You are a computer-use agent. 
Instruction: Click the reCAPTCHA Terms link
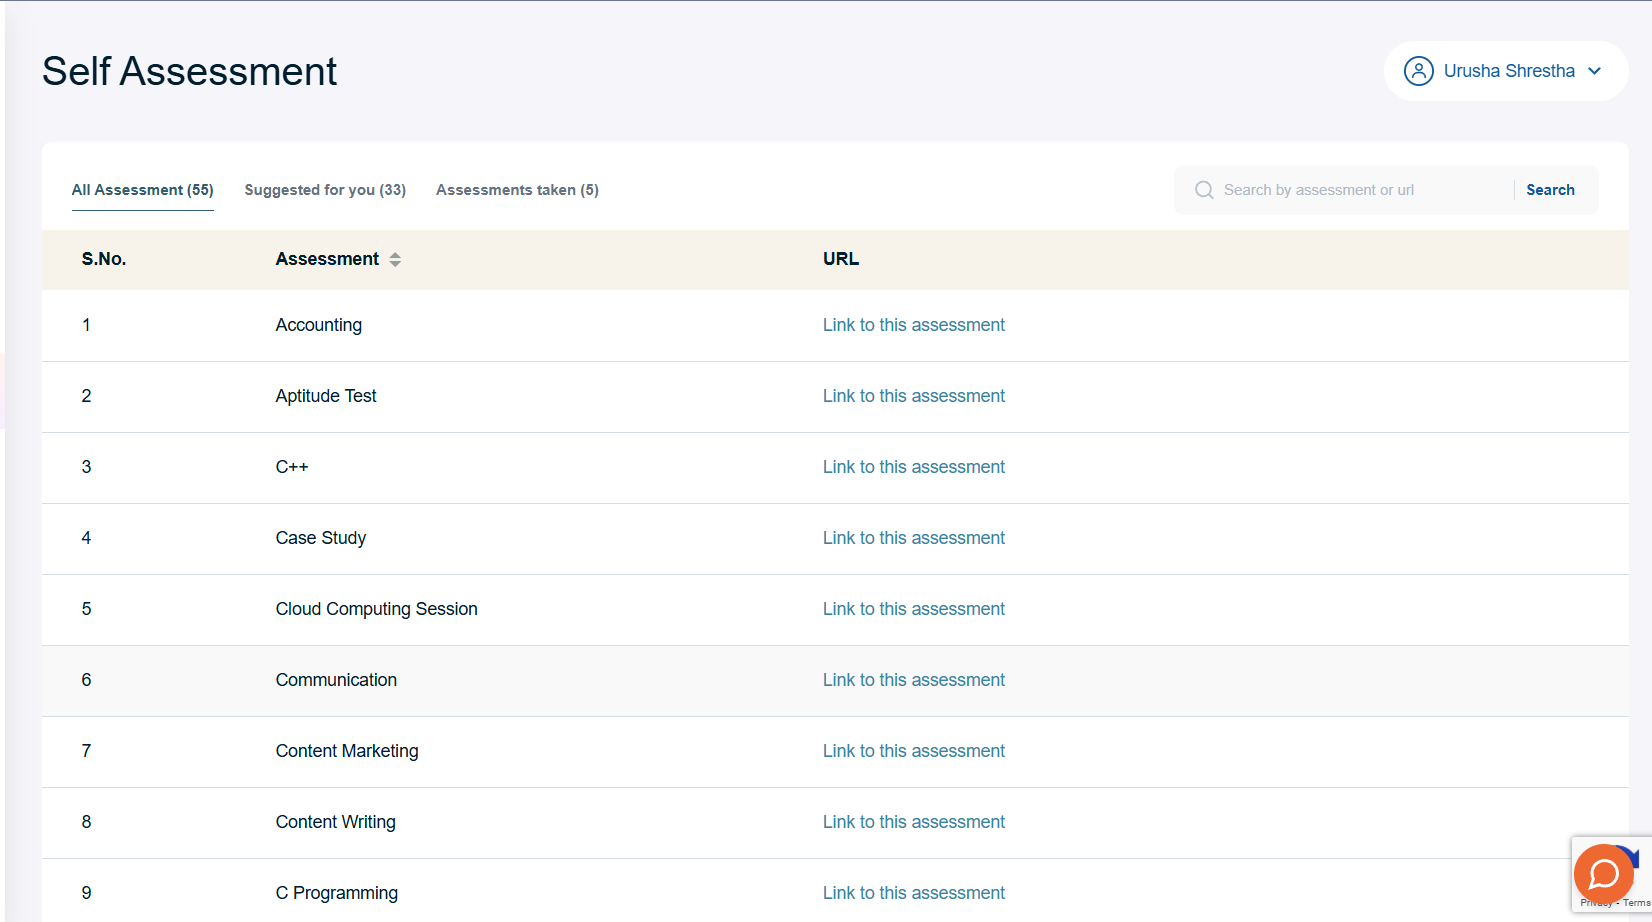[x=1637, y=903]
